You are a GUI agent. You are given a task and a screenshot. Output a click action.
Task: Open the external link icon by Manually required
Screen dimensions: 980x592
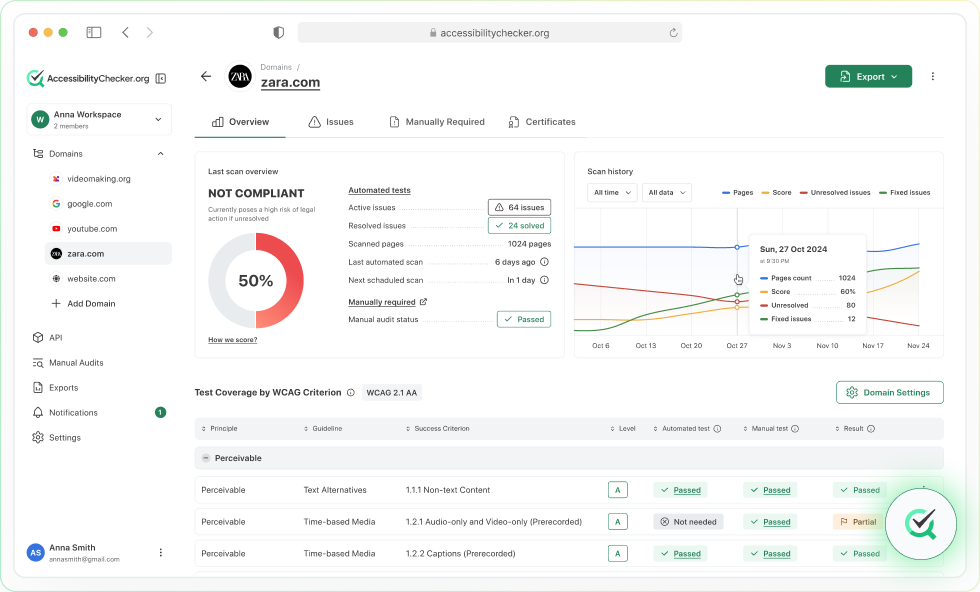click(x=423, y=302)
